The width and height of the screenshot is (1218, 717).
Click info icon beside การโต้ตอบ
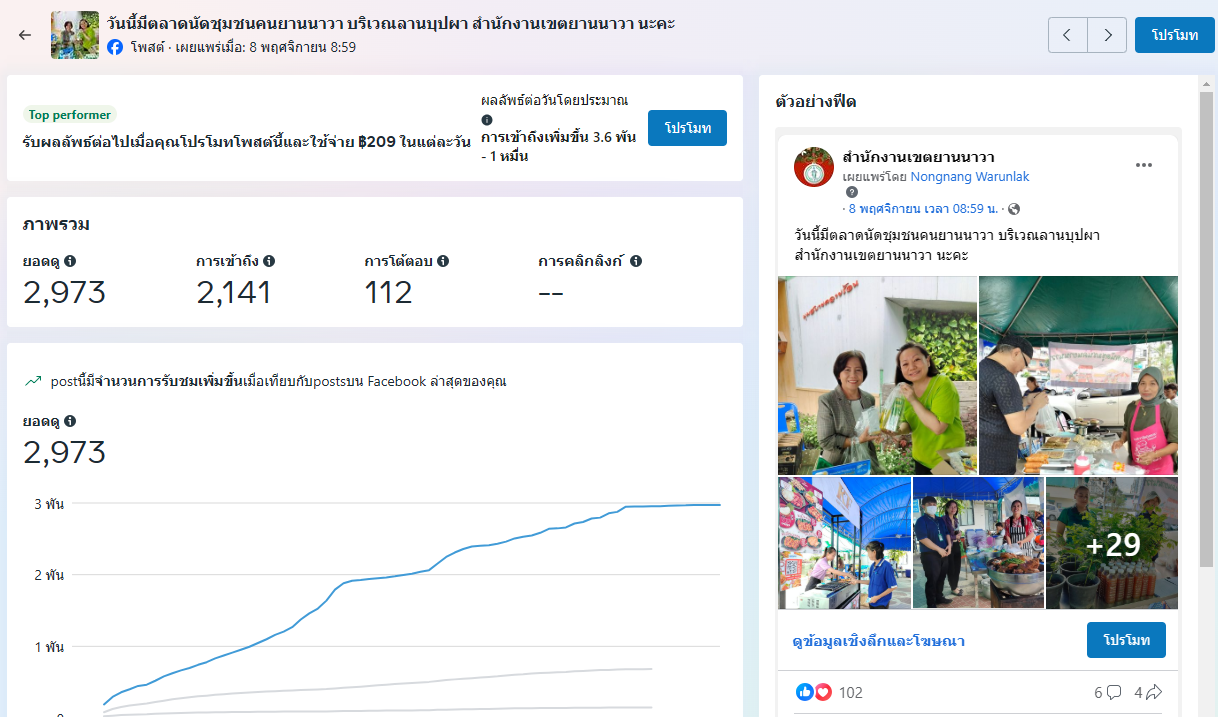(443, 261)
